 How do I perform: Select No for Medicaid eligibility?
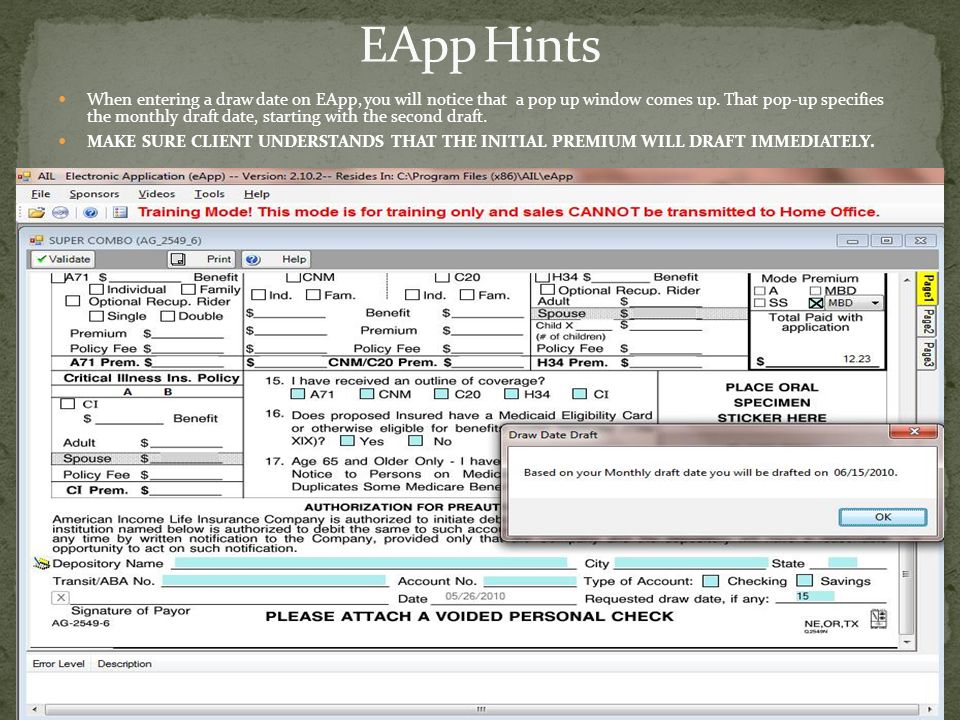[x=416, y=441]
